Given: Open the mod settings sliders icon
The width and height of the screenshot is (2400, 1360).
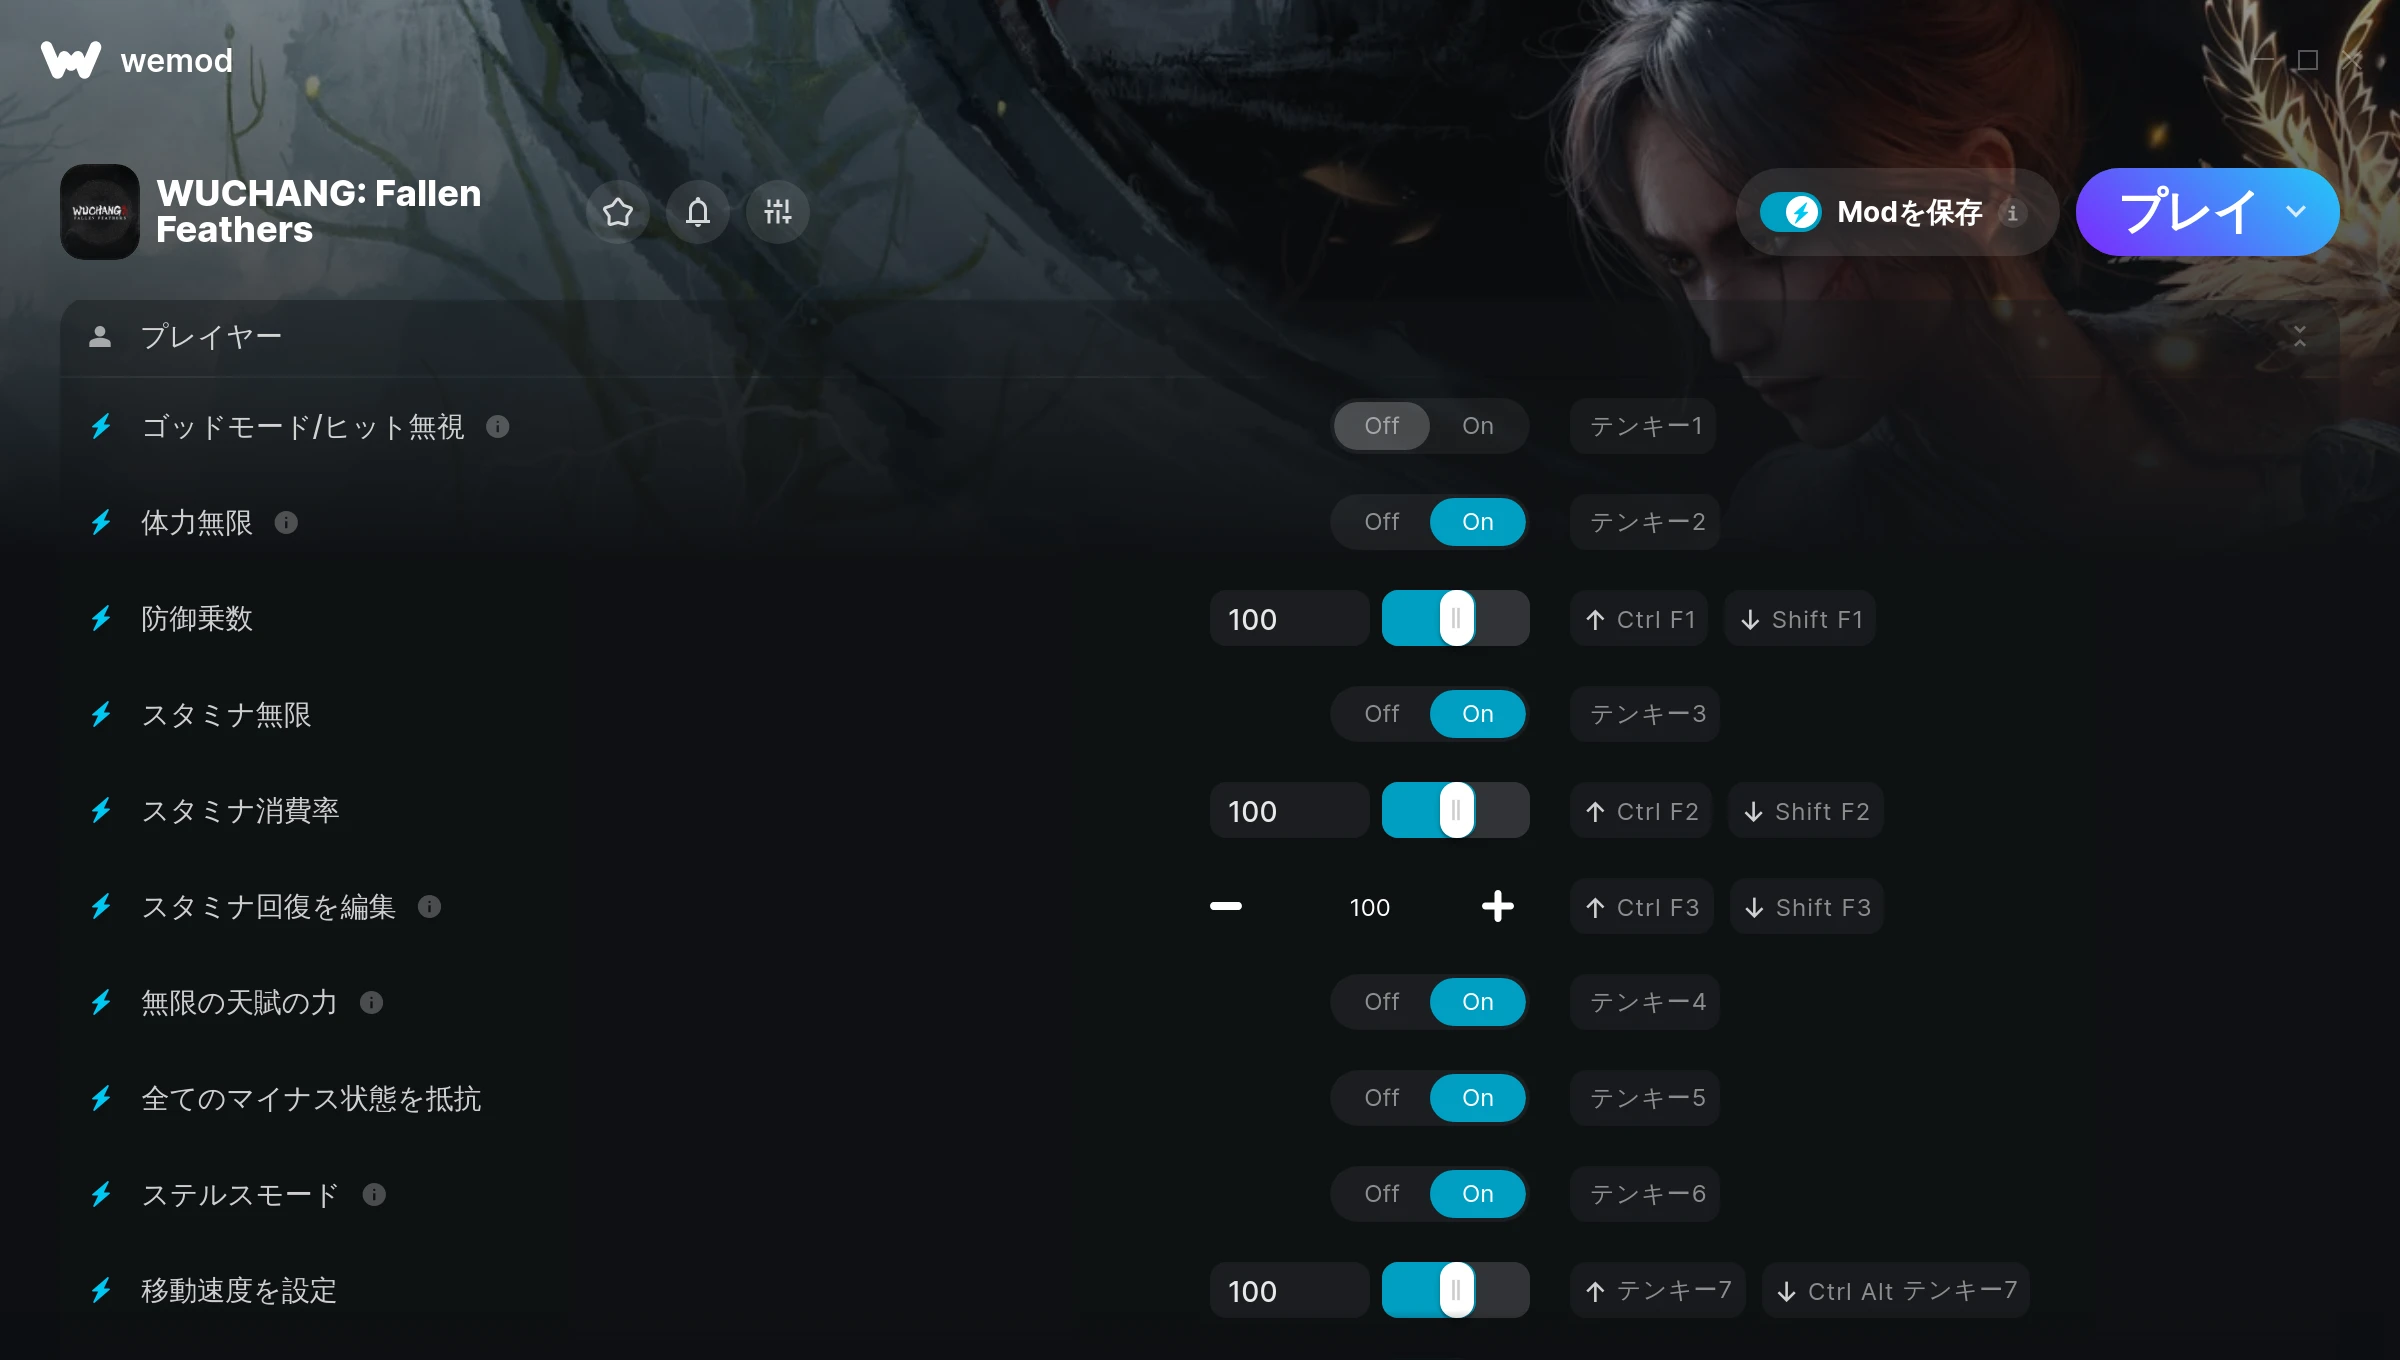Looking at the screenshot, I should 778,212.
